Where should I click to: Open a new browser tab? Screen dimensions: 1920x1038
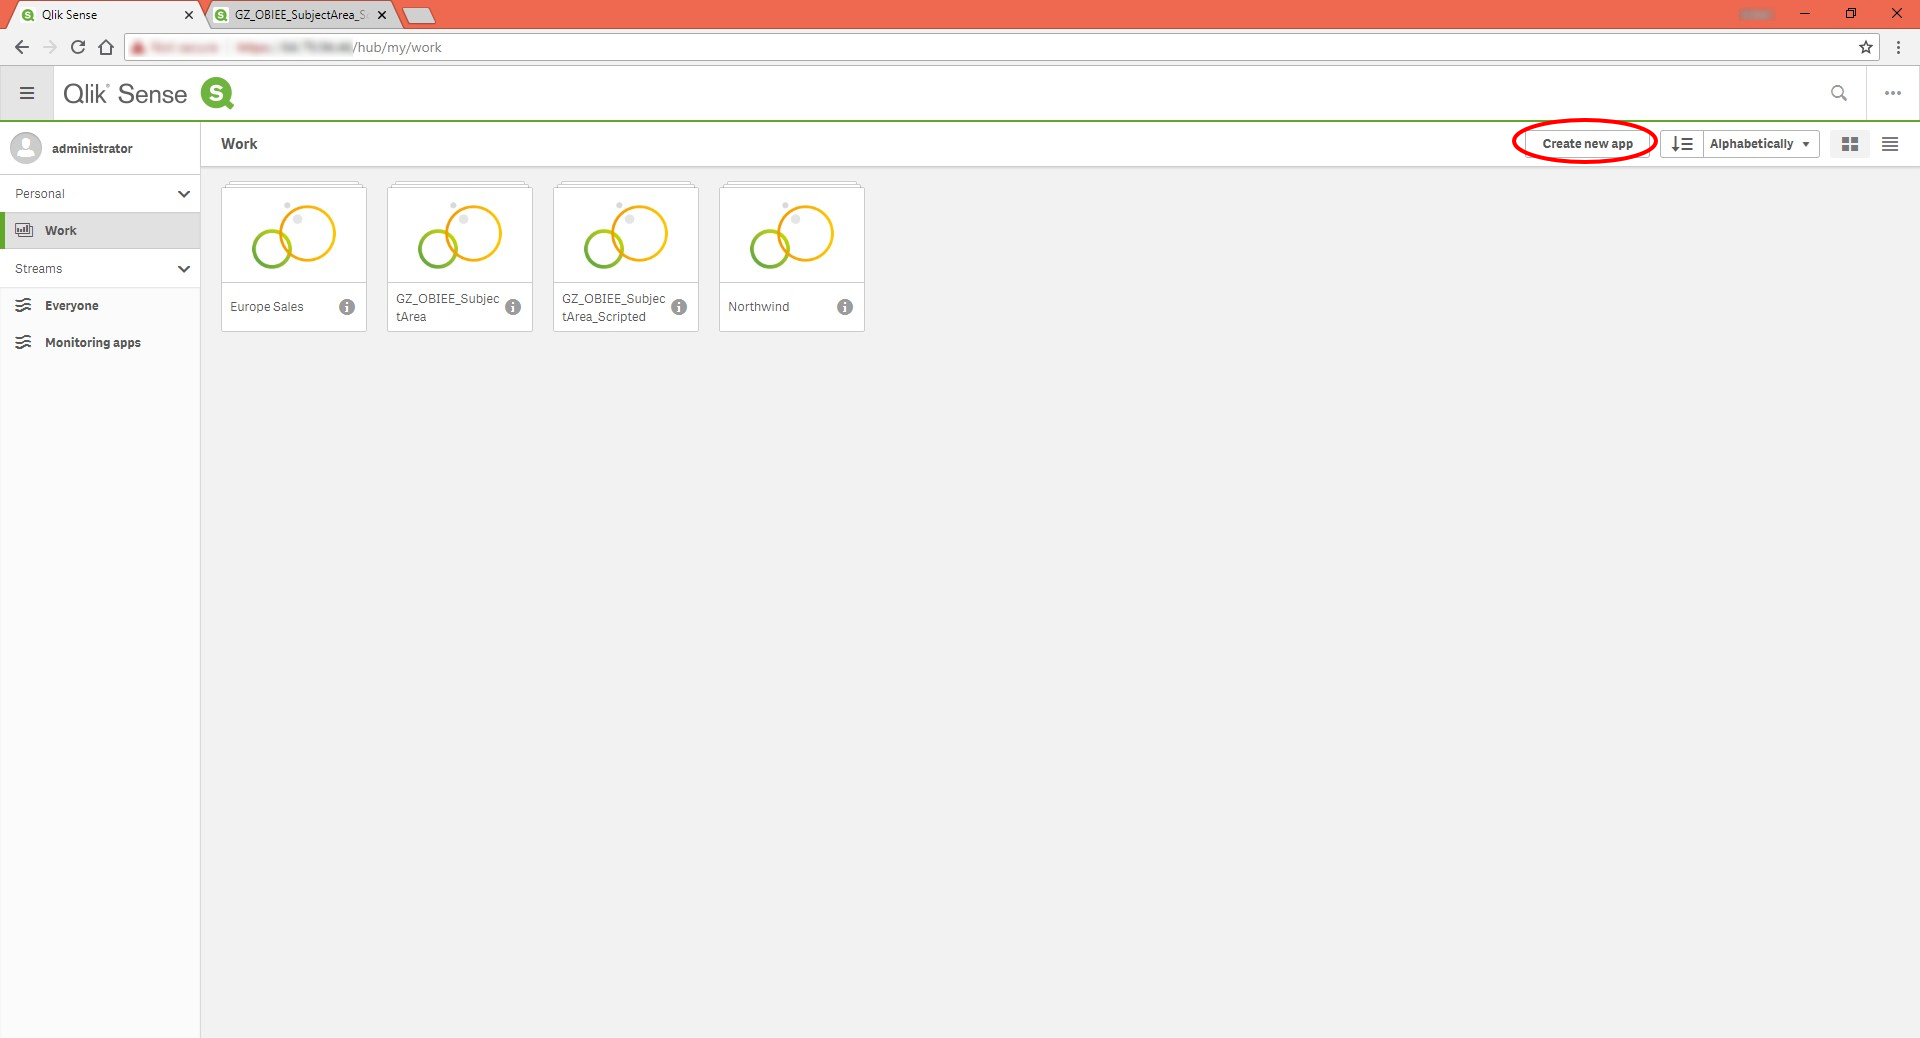419,15
